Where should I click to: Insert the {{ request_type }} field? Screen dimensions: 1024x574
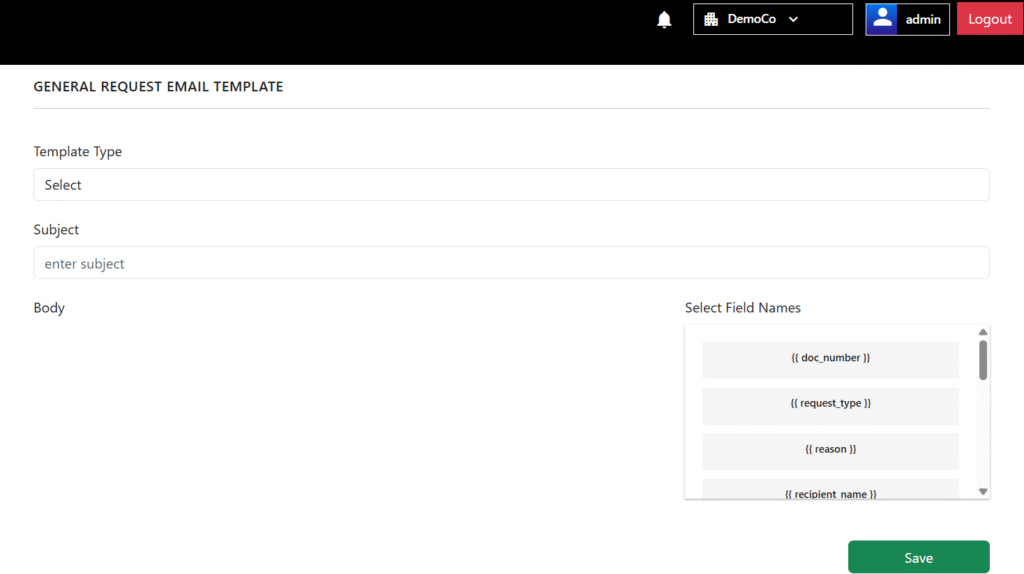[830, 405]
